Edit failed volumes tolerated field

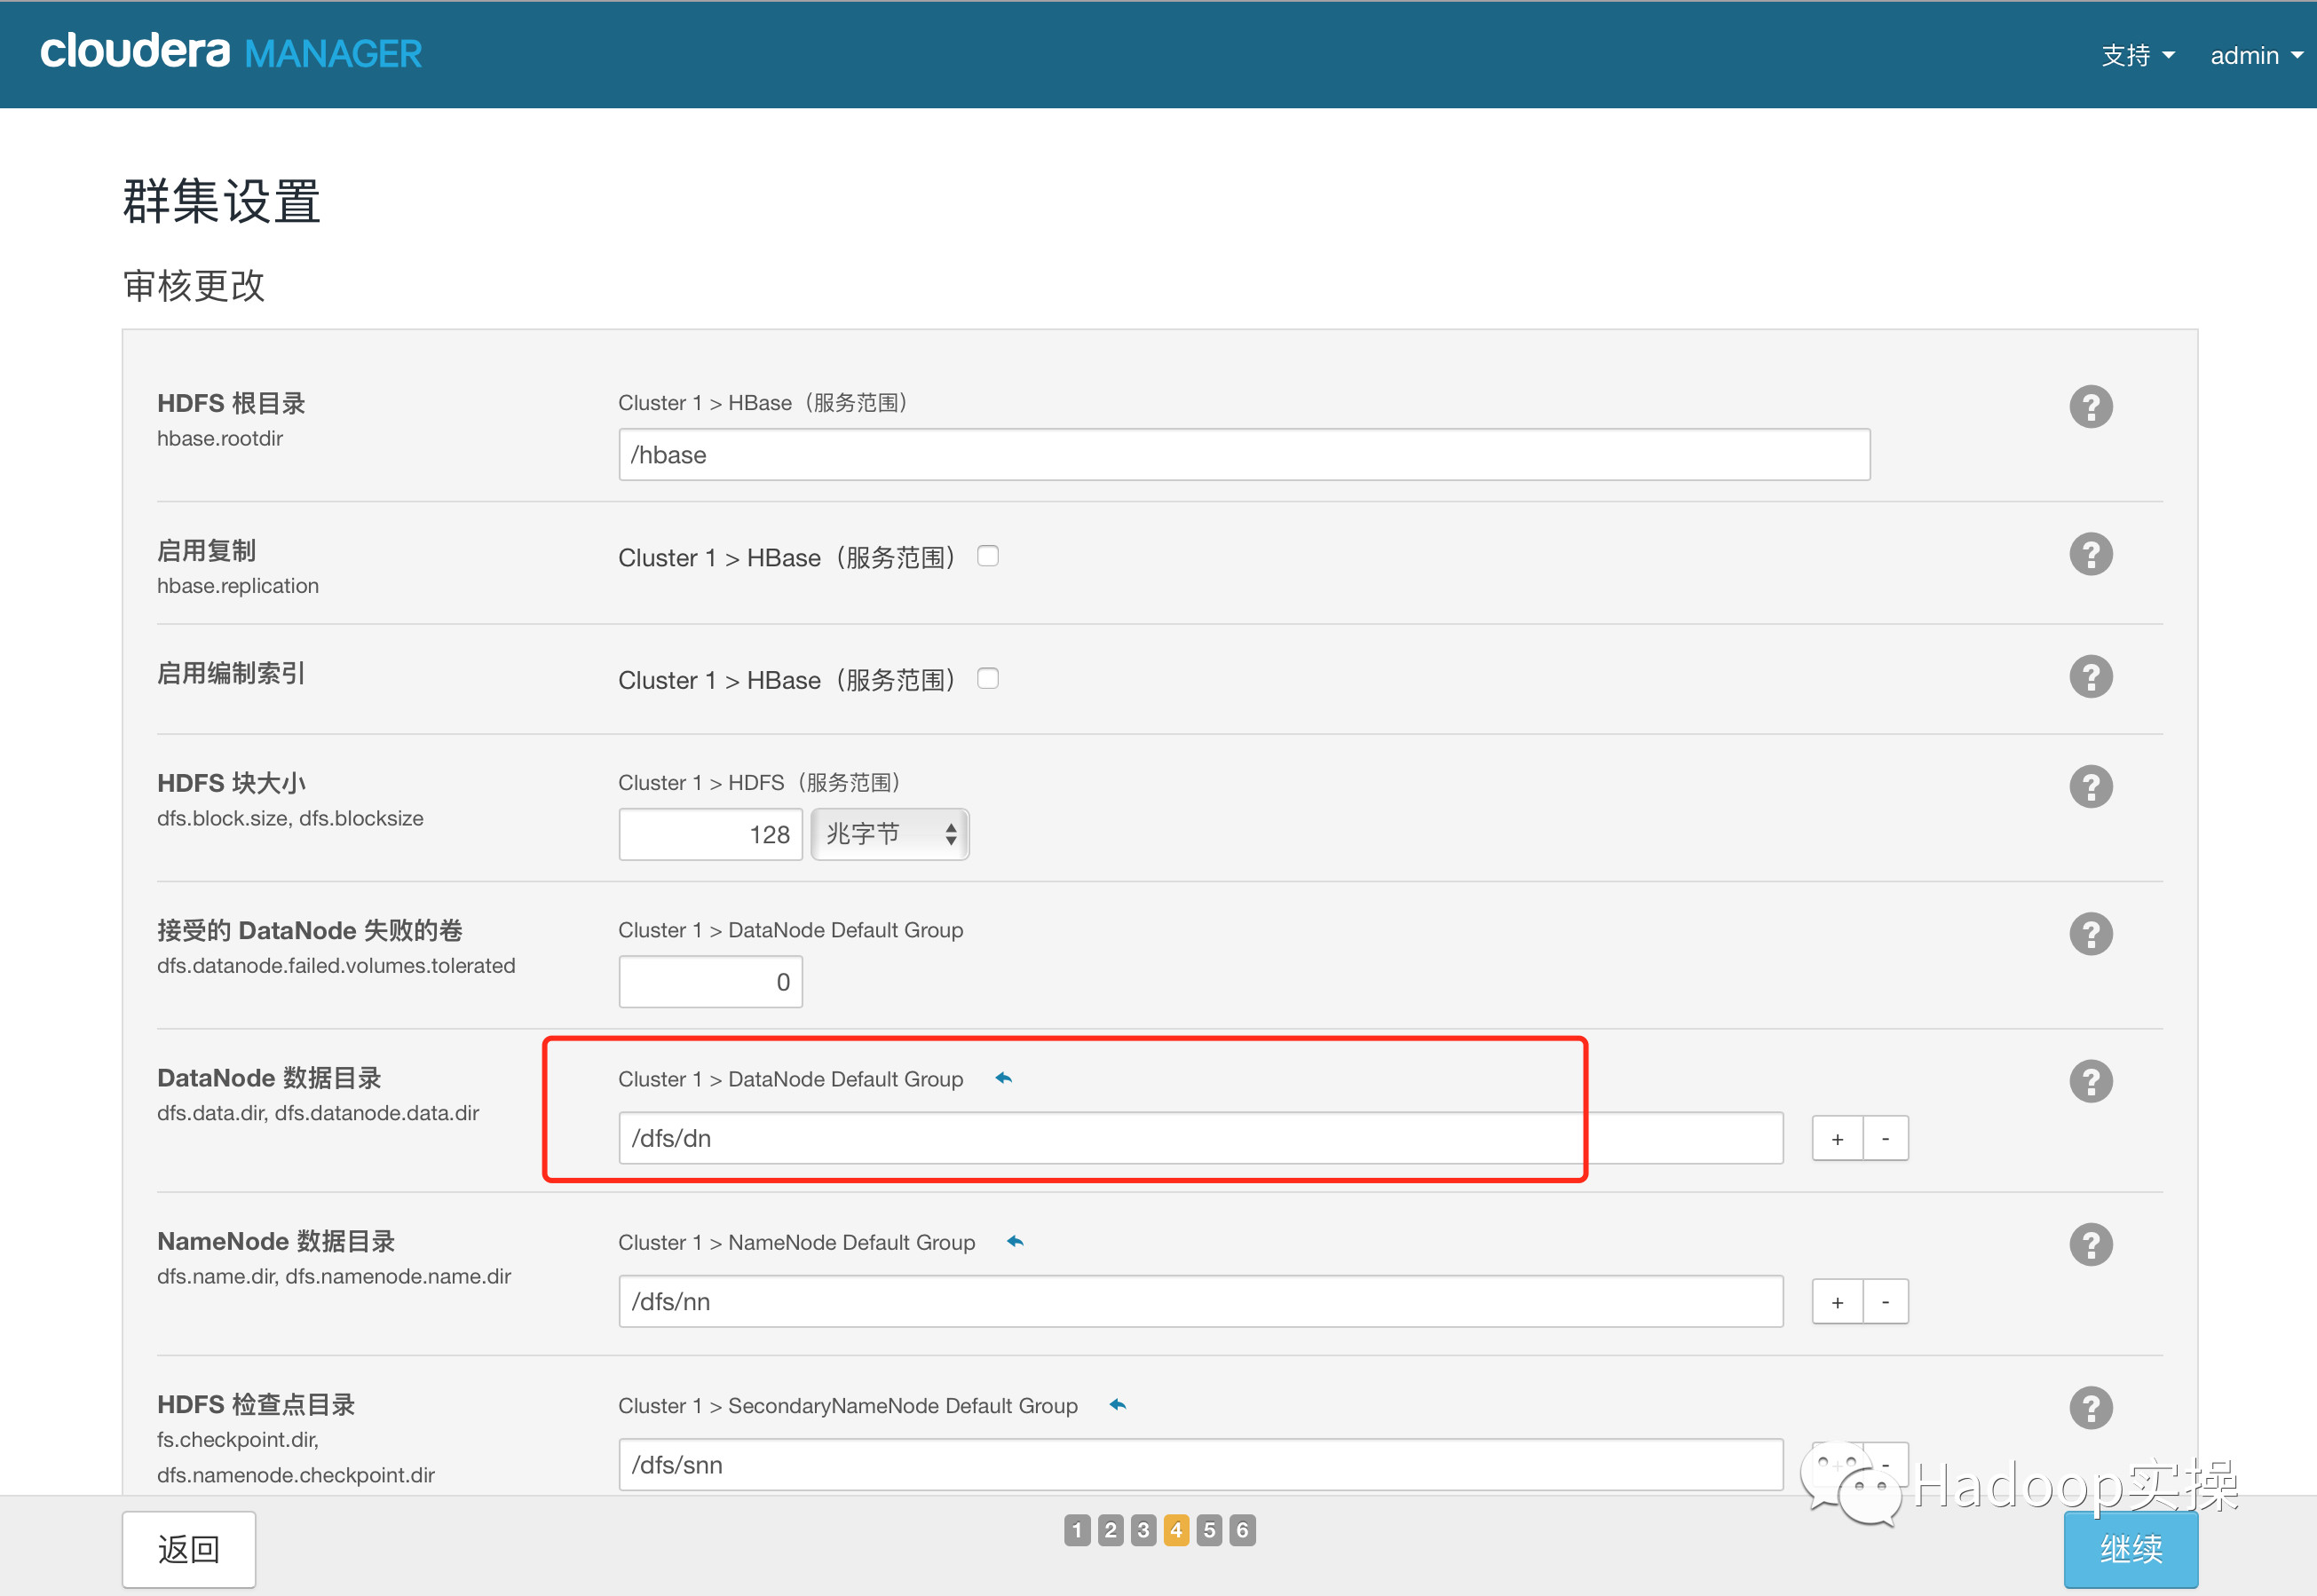click(x=710, y=982)
